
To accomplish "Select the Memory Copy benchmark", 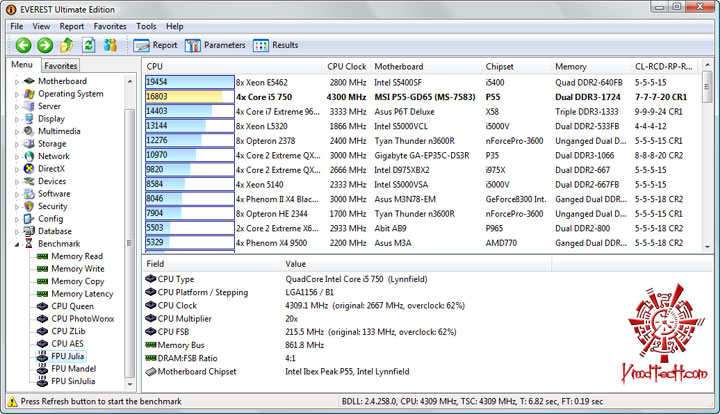I will [x=78, y=281].
